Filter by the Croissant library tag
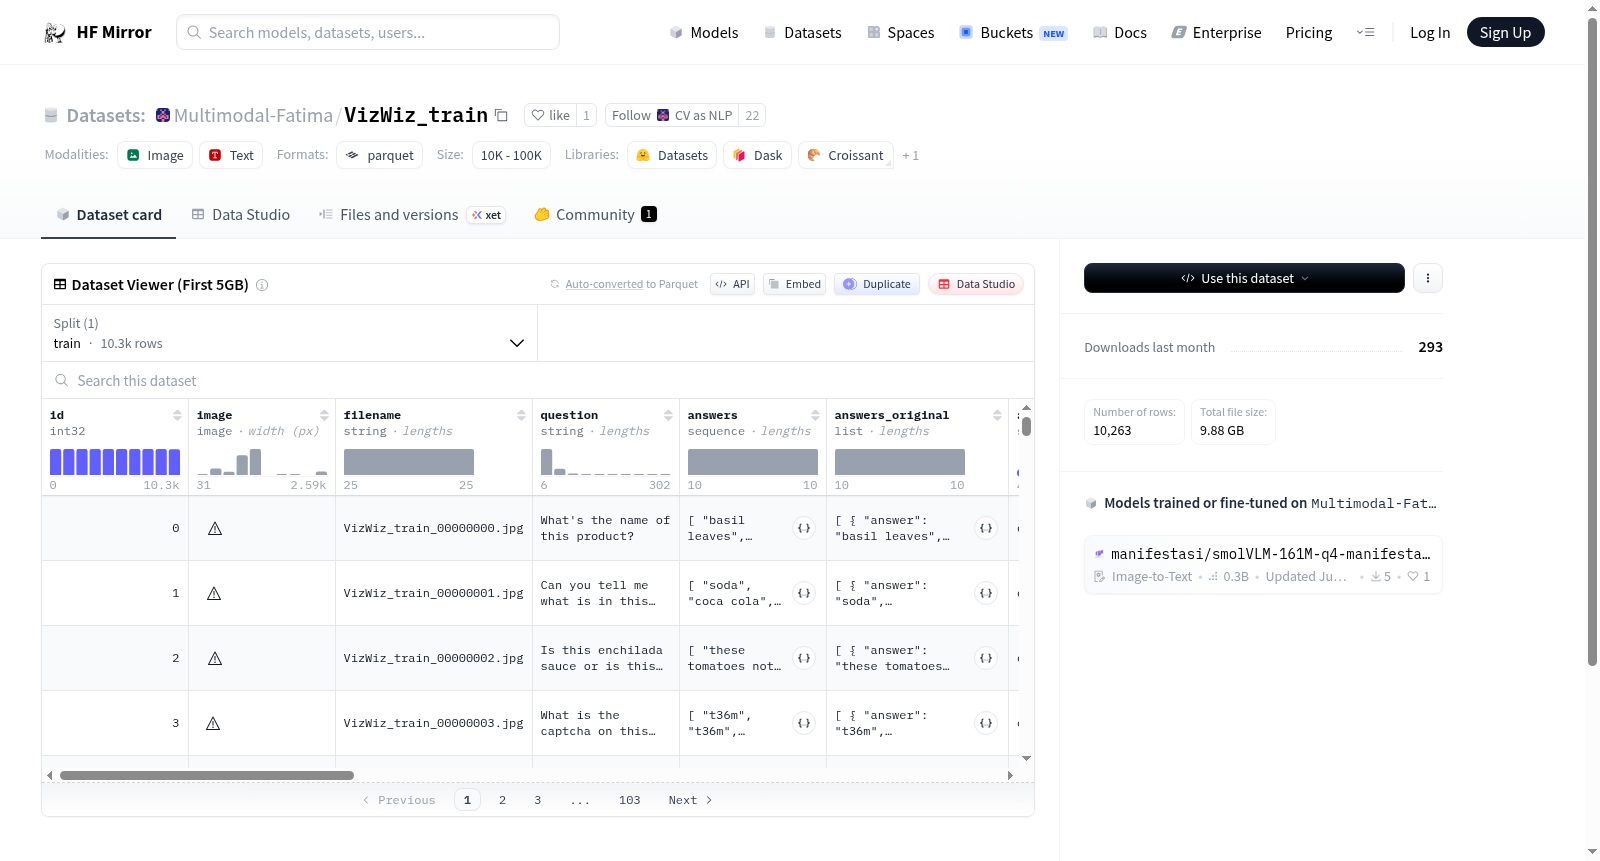The width and height of the screenshot is (1600, 861). coord(846,156)
